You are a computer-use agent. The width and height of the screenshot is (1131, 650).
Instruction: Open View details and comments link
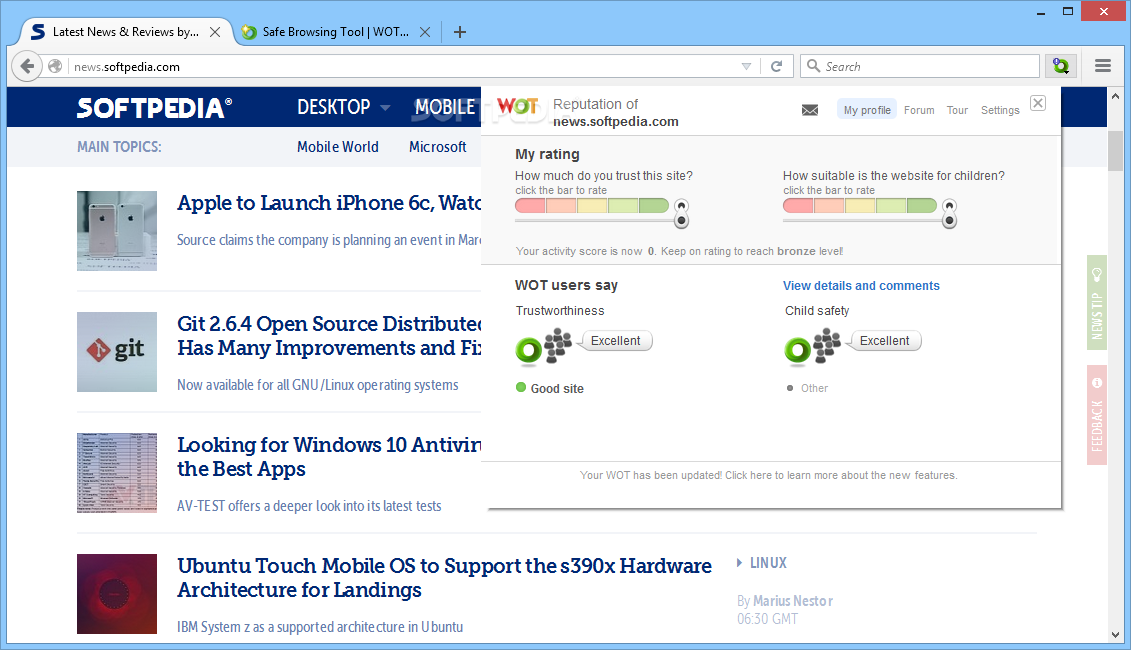861,286
